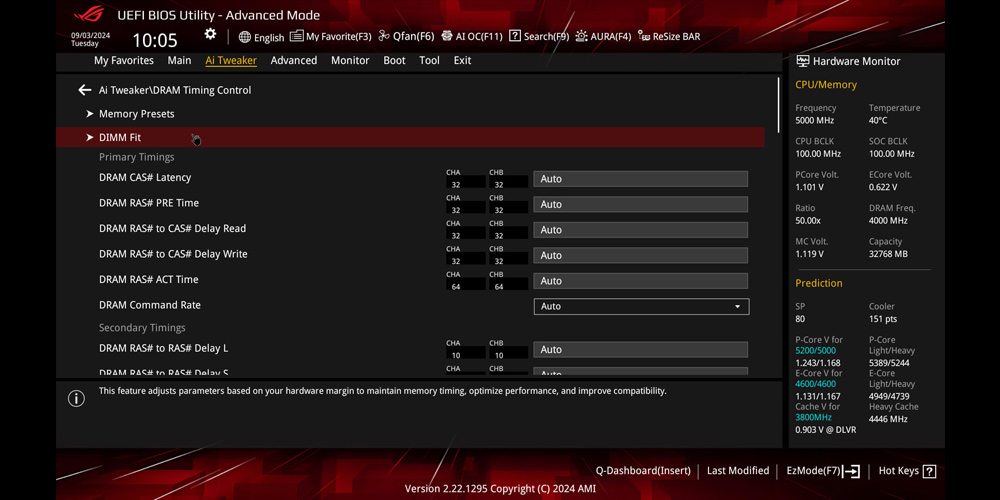This screenshot has height=500, width=1000.
Task: Click the 5200/5000 P-Core prediction link
Action: pyautogui.click(x=816, y=351)
